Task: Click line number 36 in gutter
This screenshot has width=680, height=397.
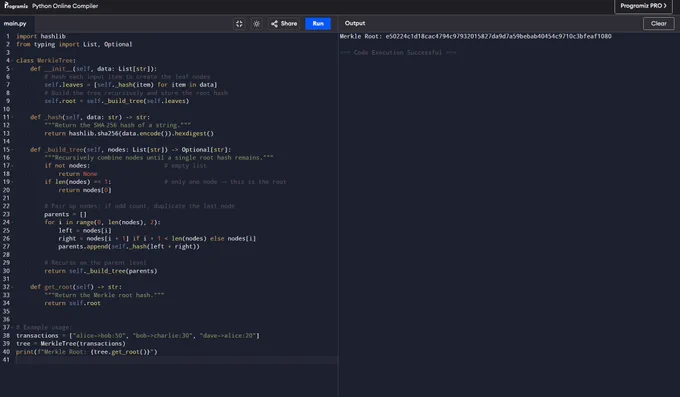Action: click(6, 319)
